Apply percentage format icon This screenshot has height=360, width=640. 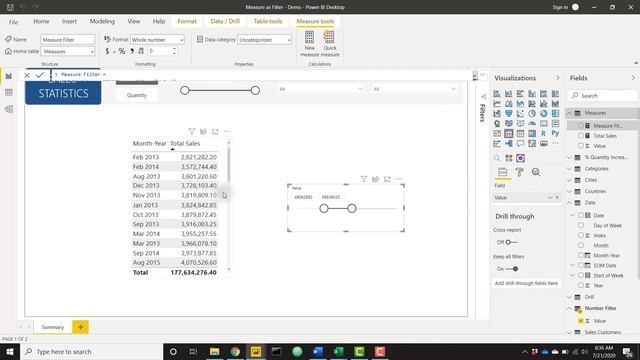[122, 51]
